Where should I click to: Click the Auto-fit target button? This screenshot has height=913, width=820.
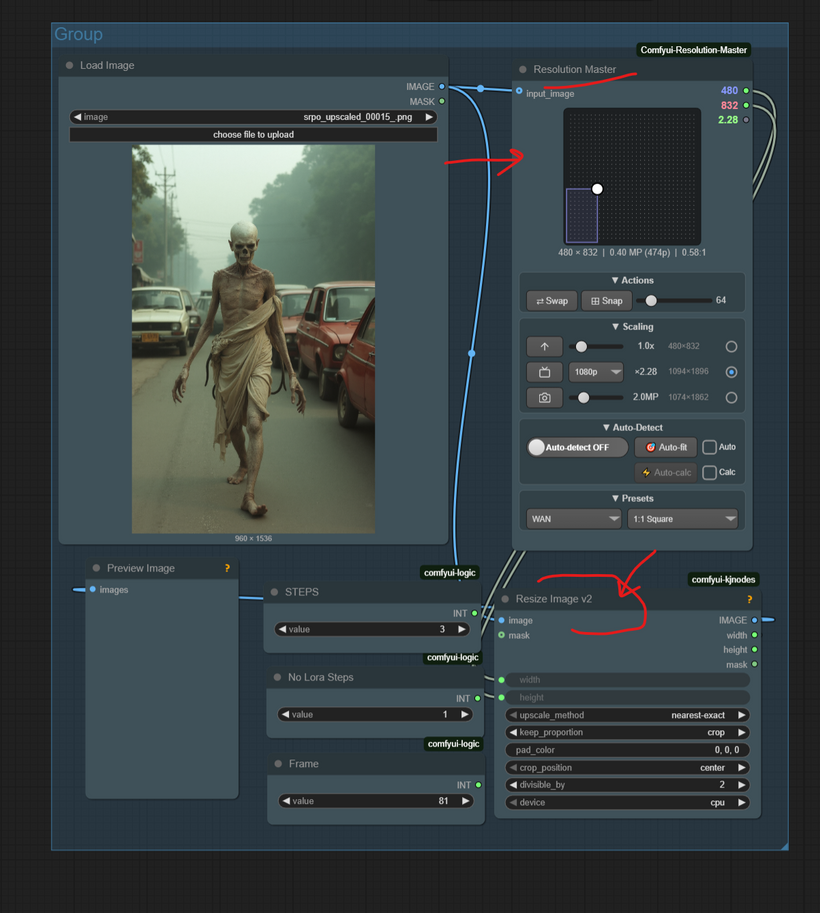click(665, 447)
